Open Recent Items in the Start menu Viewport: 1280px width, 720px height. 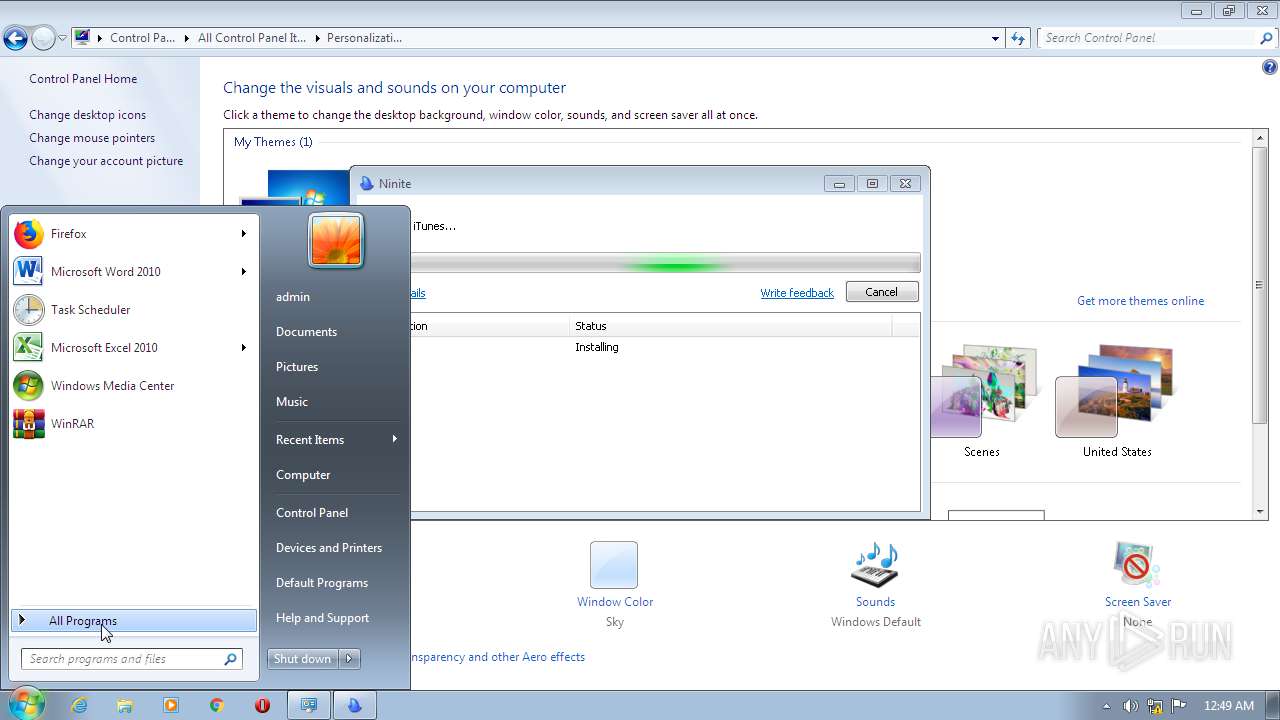[336, 440]
